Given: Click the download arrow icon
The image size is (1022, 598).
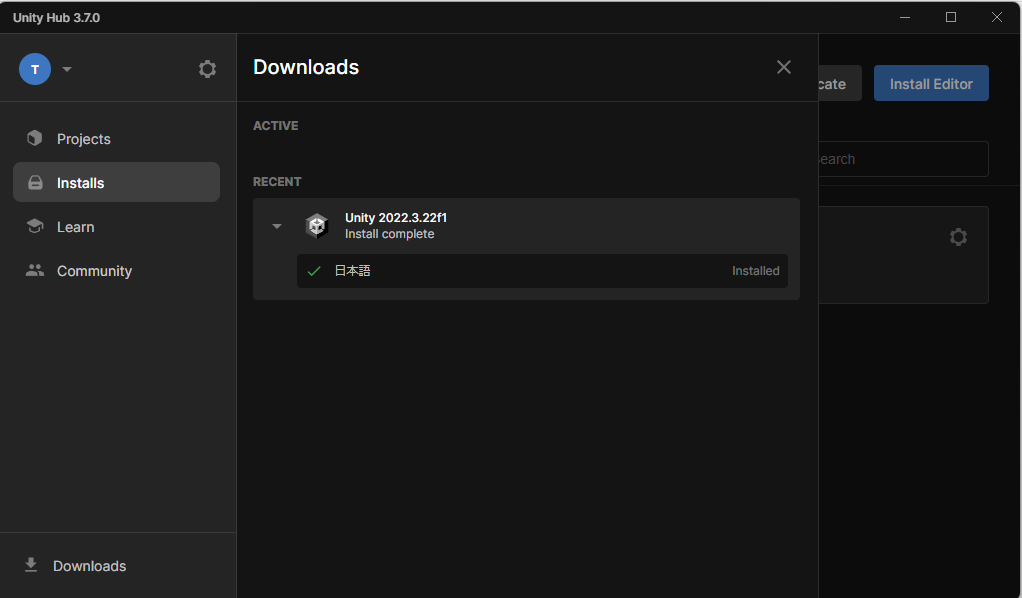Looking at the screenshot, I should point(31,565).
